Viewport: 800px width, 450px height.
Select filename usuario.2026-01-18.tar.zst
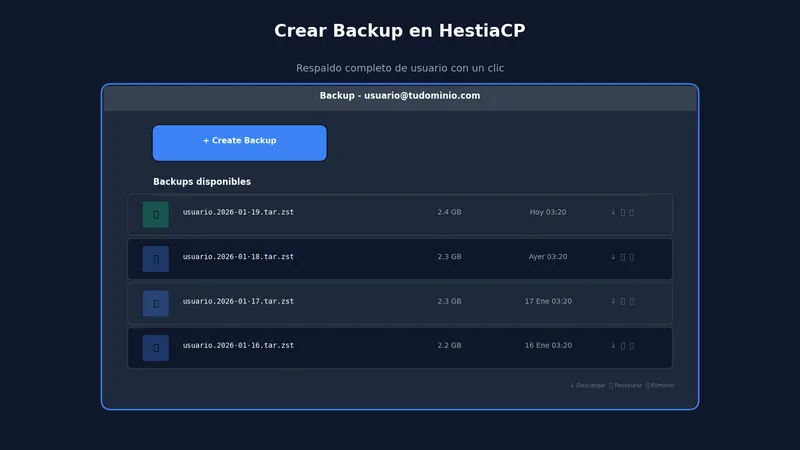pos(238,257)
